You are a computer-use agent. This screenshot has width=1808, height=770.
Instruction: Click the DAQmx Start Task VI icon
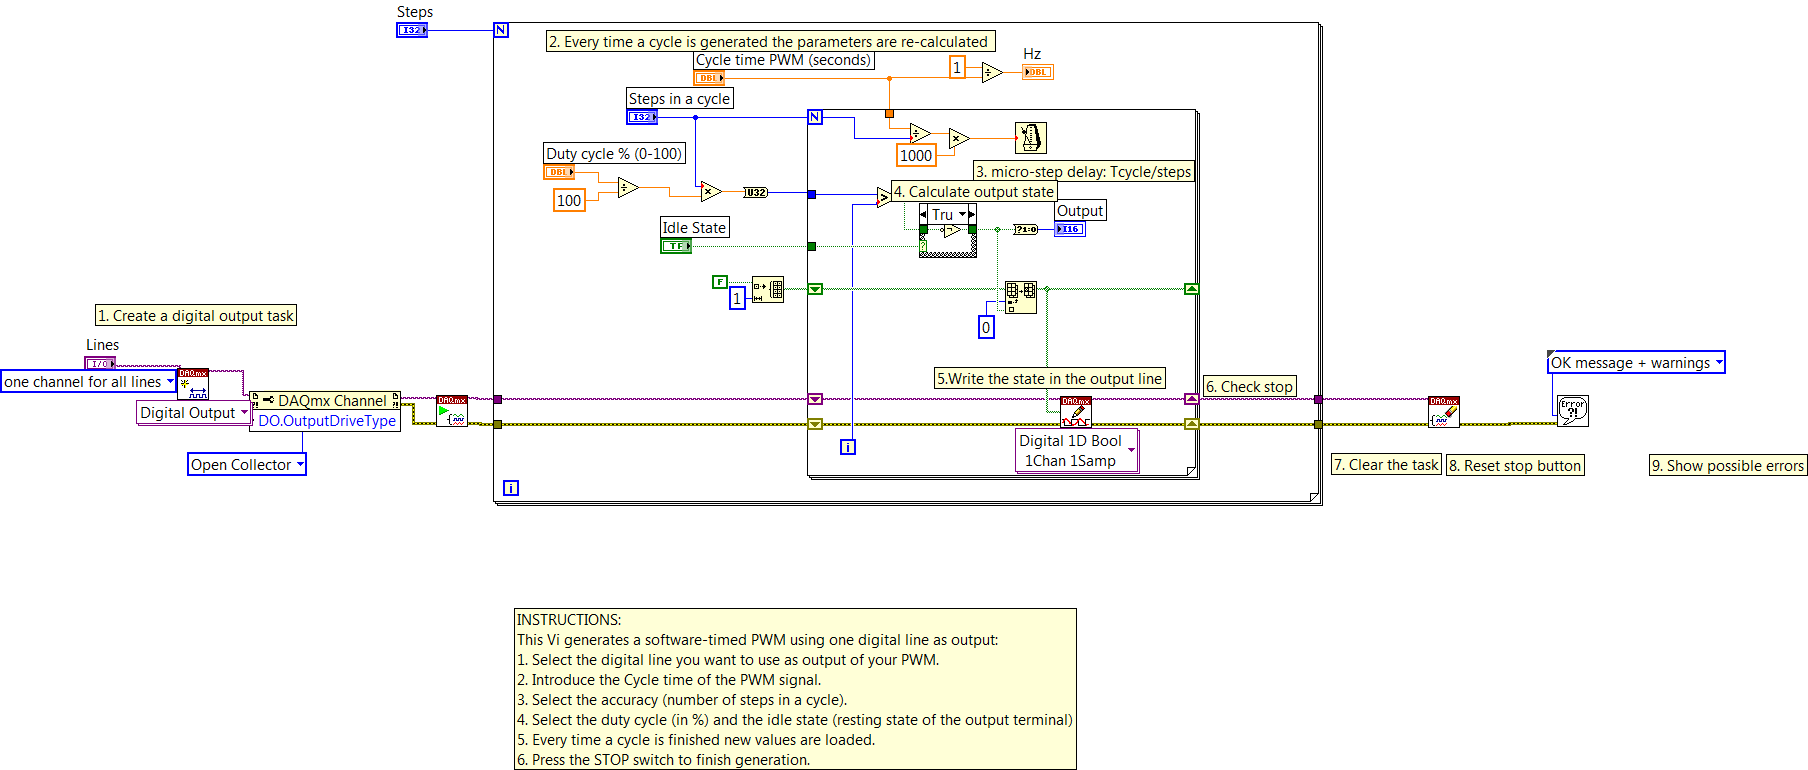point(452,411)
